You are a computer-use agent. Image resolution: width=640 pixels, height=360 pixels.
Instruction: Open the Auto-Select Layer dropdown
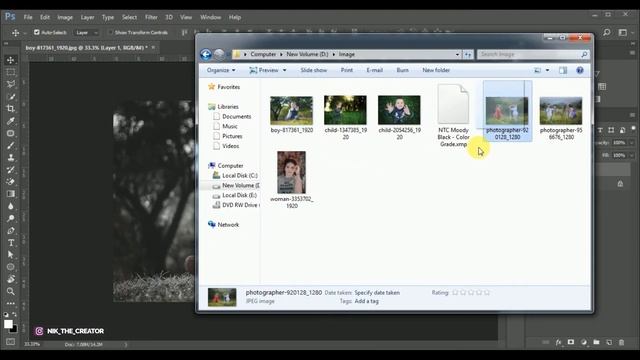87,33
